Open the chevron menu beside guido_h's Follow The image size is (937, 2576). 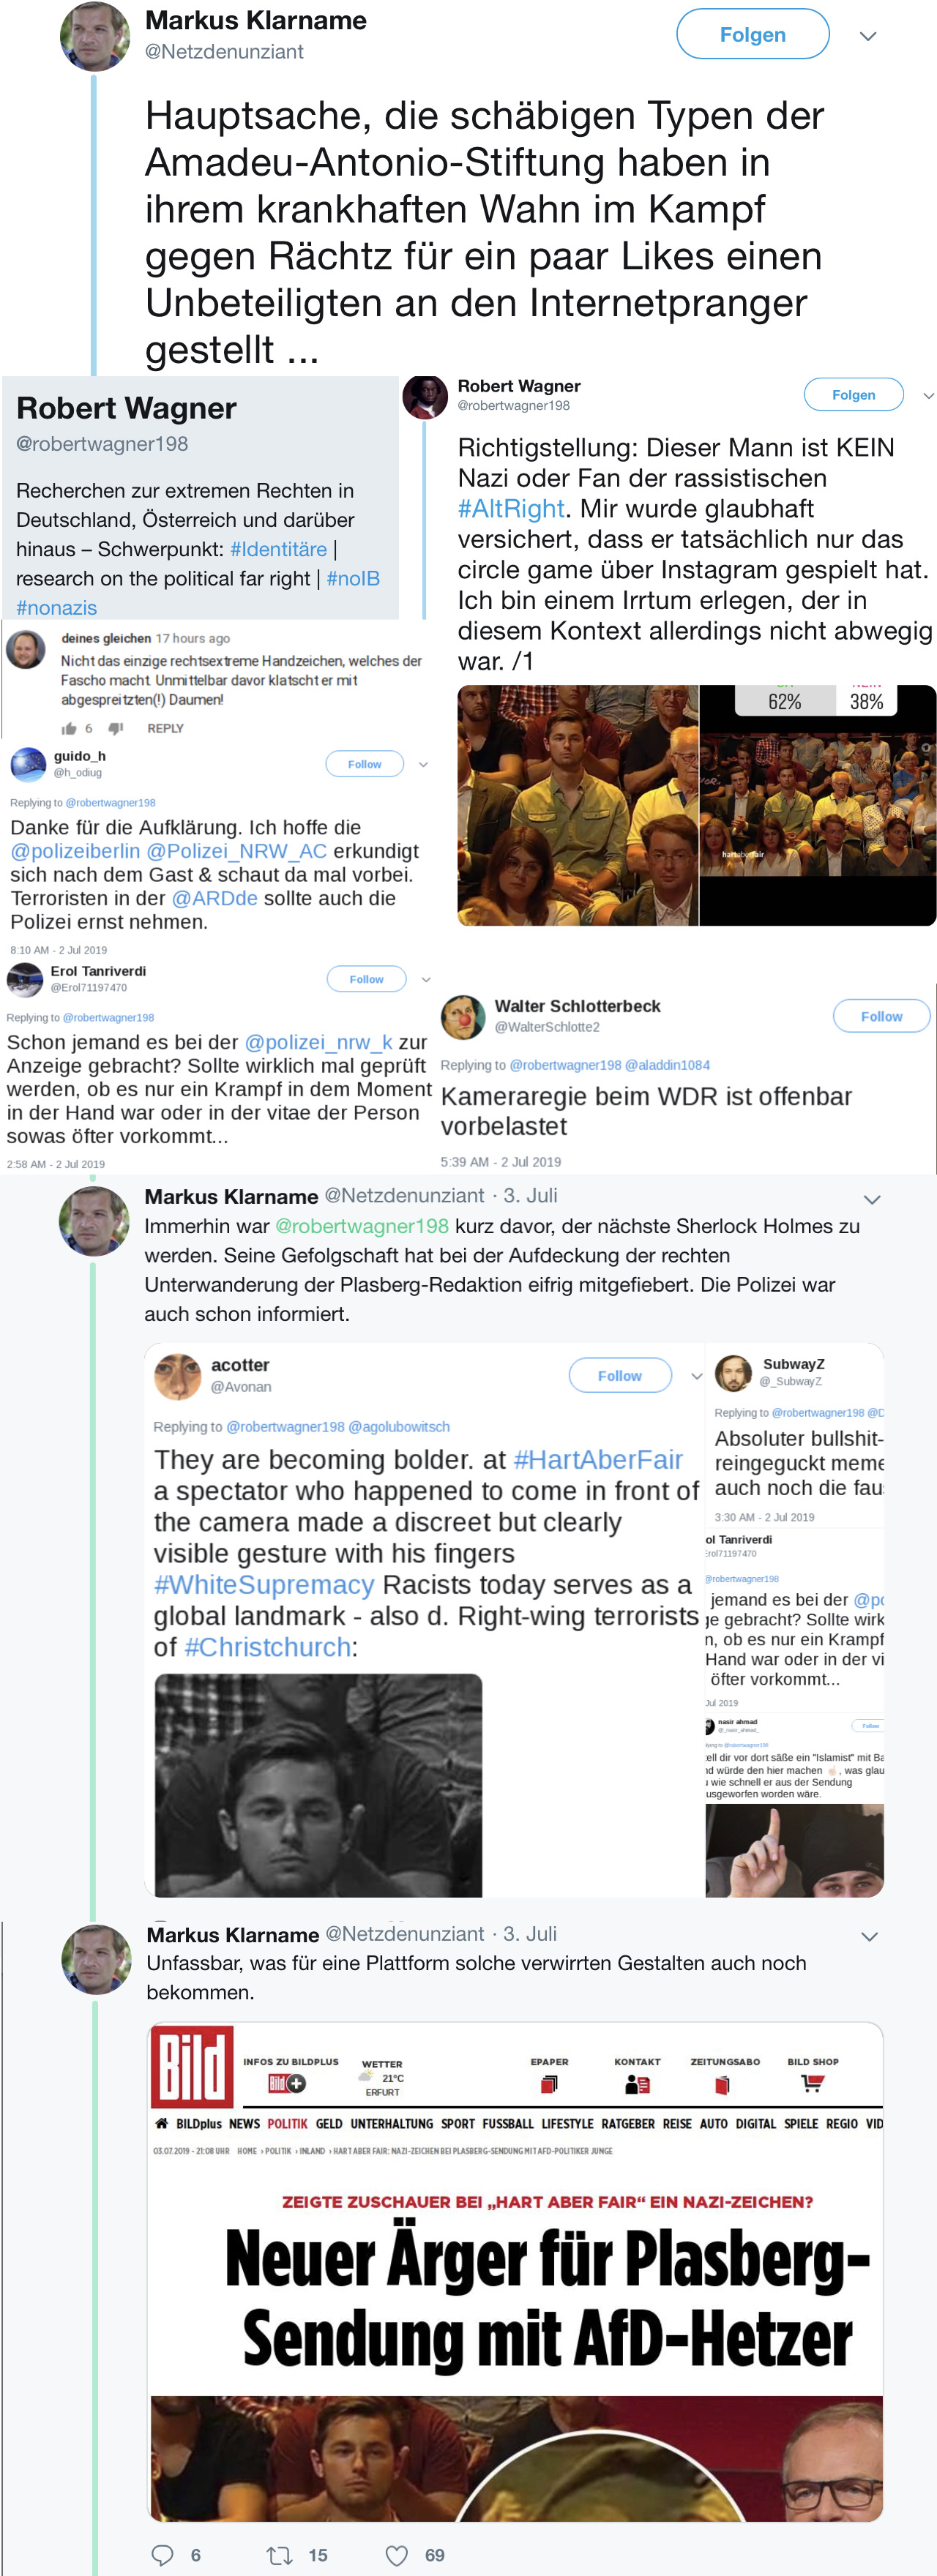coord(423,764)
